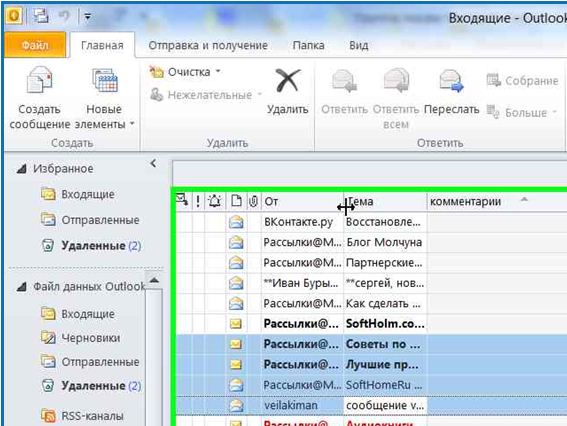
Task: Click envelope icon of ВКонтакте.ру message
Action: tap(236, 222)
